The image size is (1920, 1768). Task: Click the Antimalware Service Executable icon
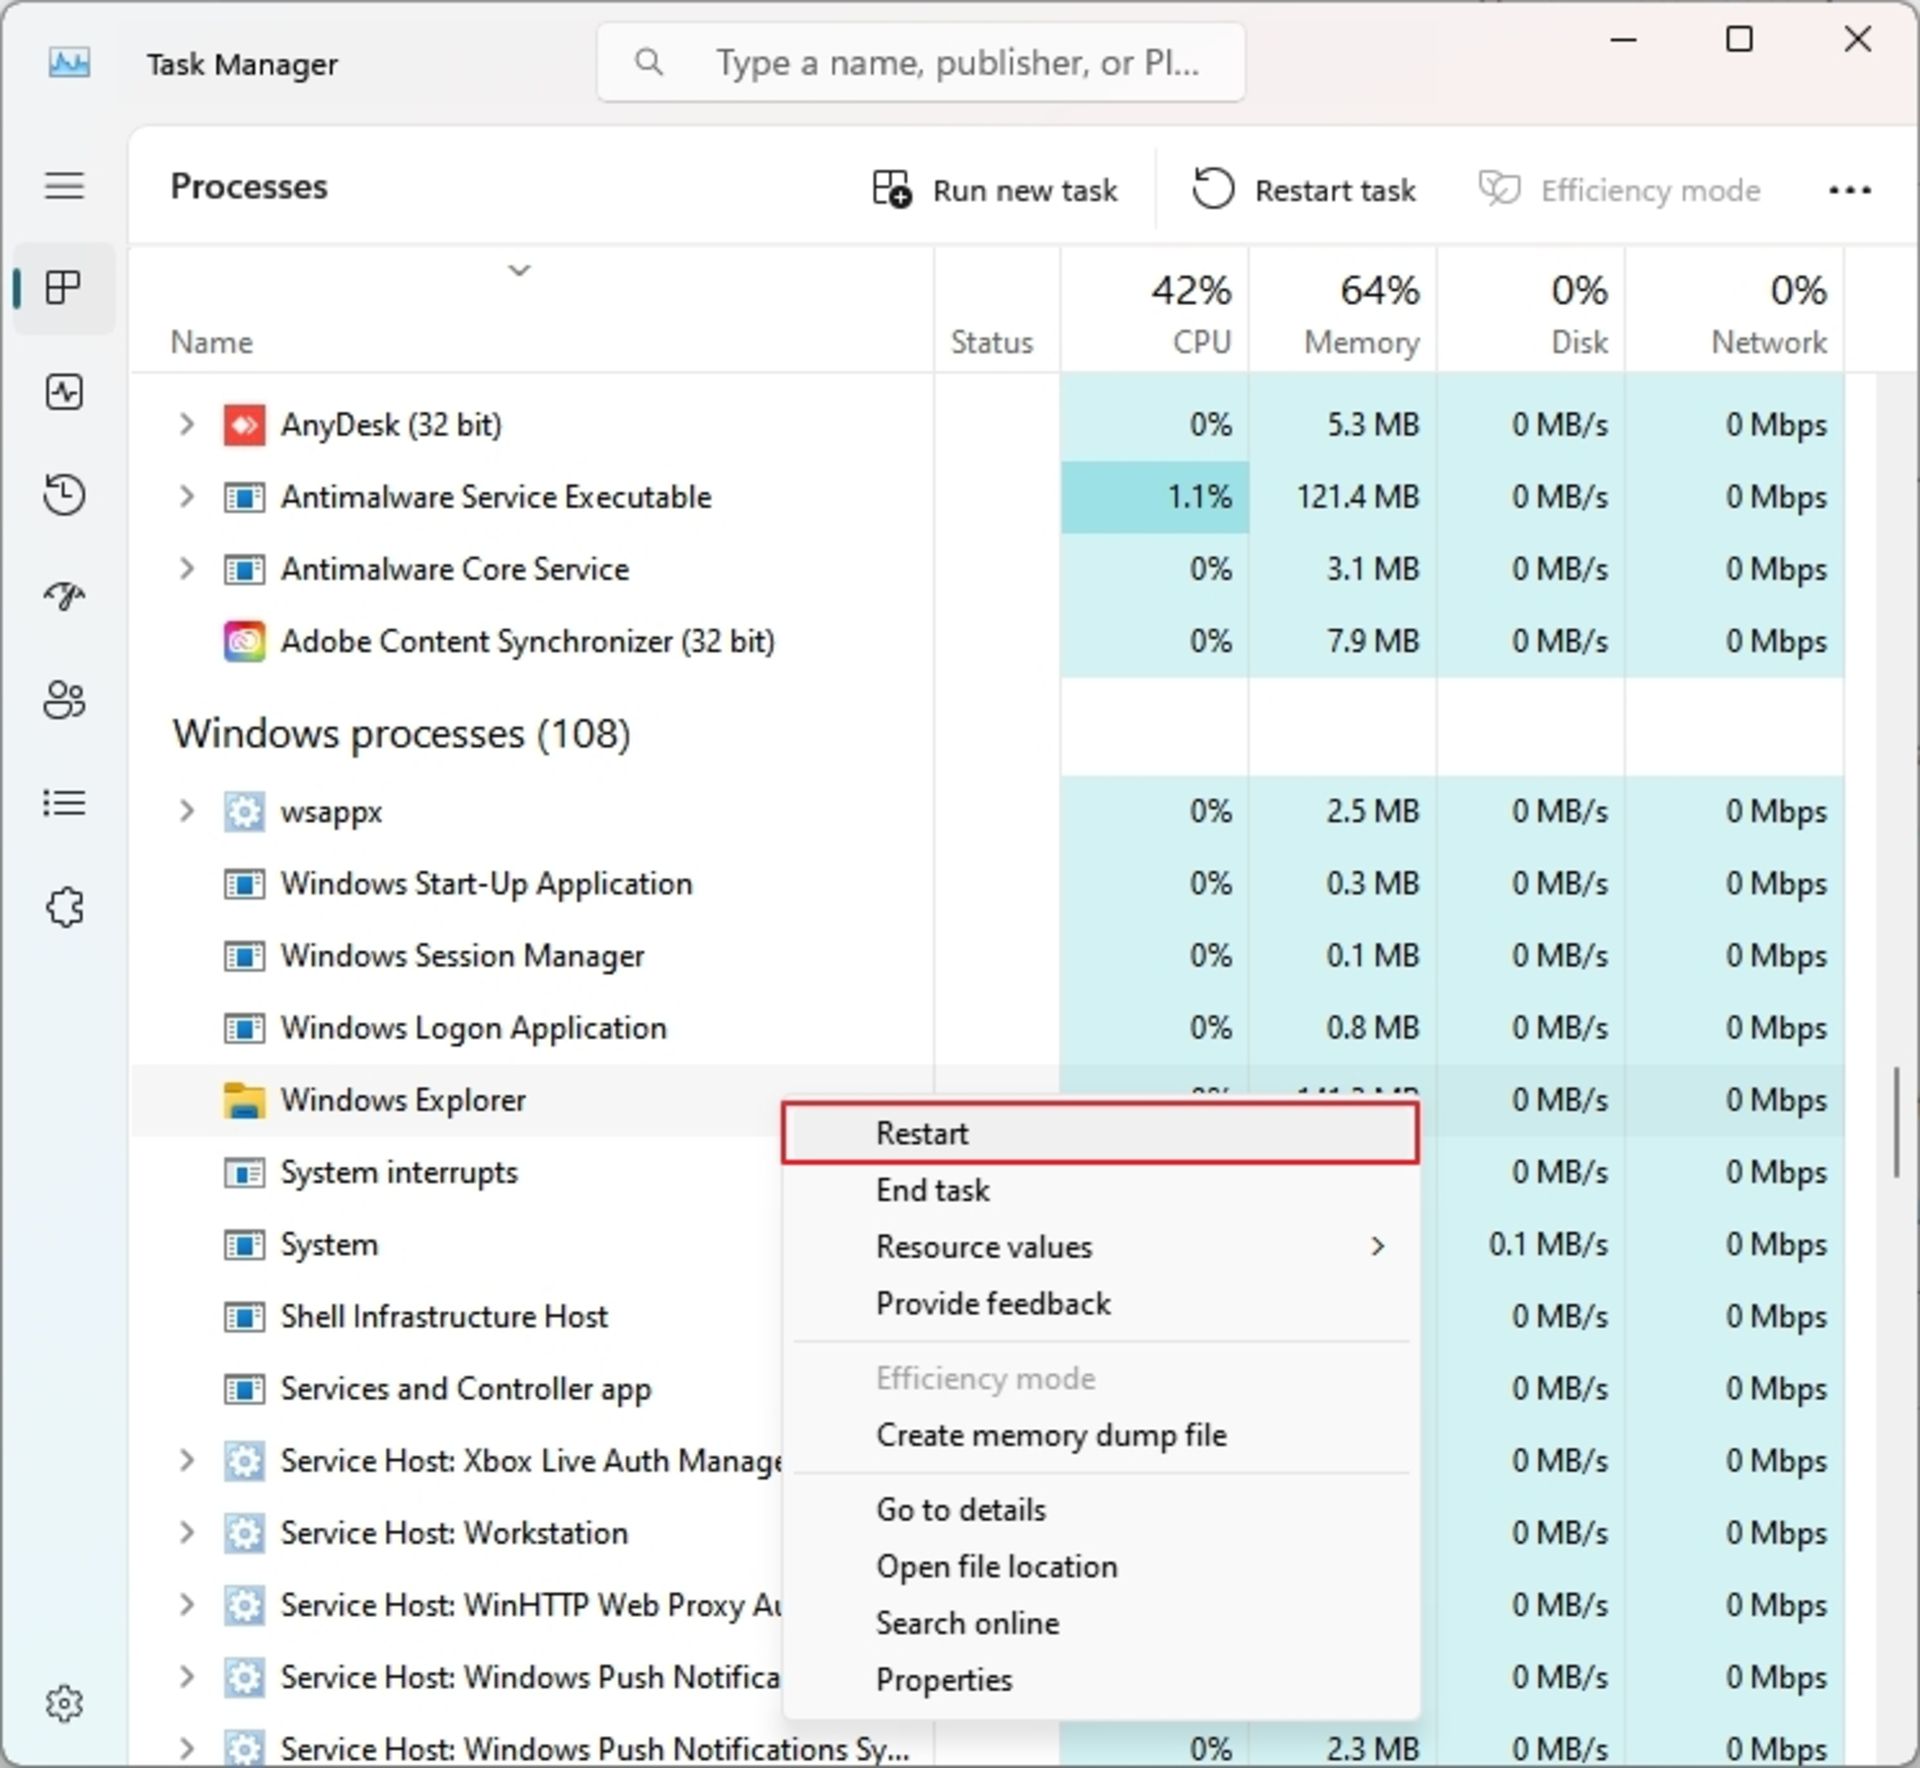pos(244,497)
